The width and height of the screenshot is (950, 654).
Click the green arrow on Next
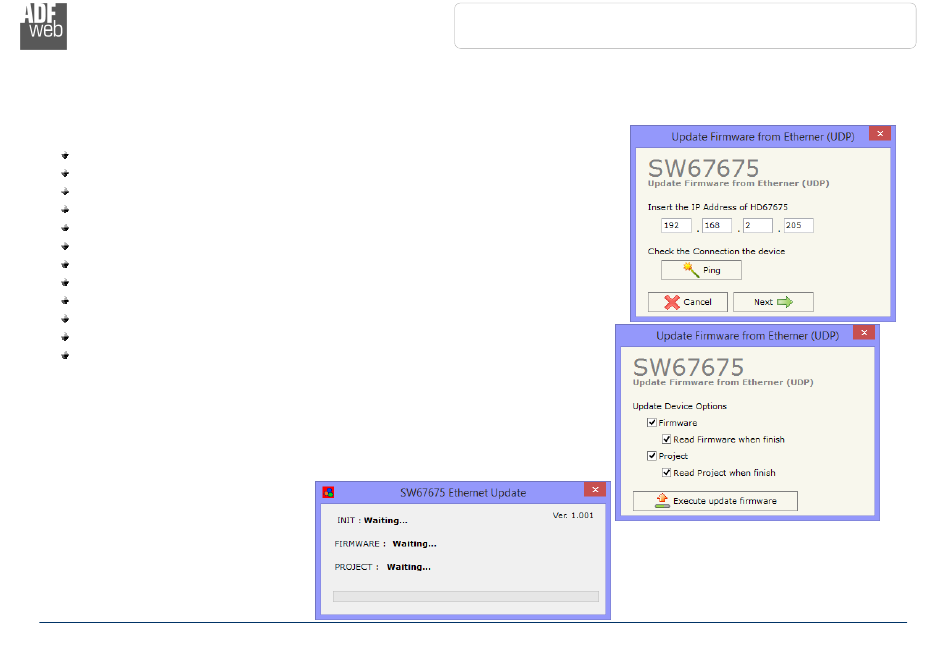point(785,302)
